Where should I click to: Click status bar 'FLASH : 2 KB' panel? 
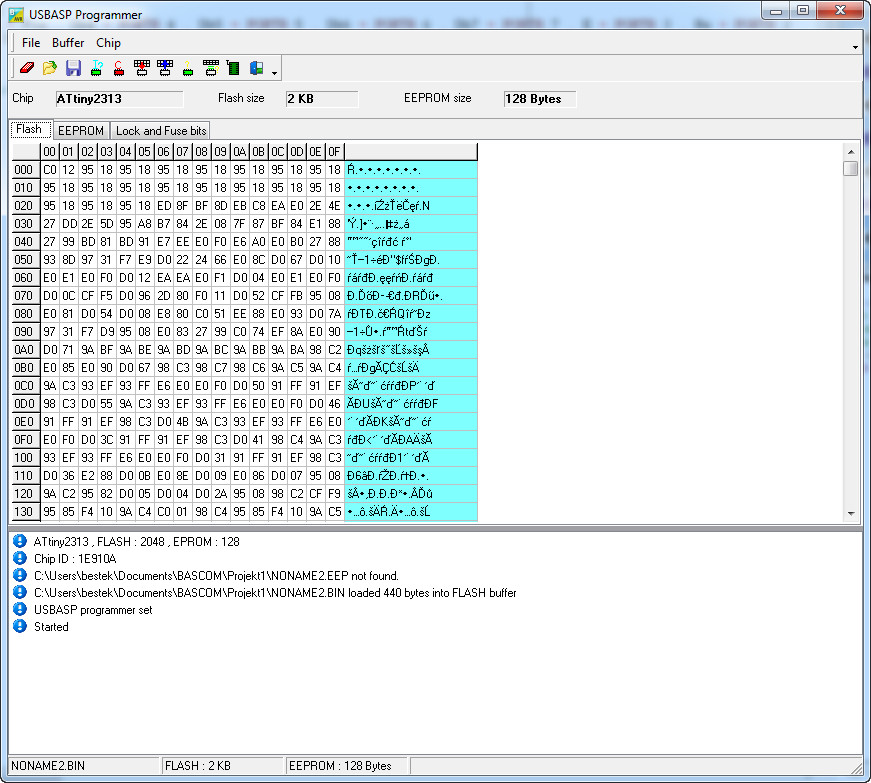[222, 766]
